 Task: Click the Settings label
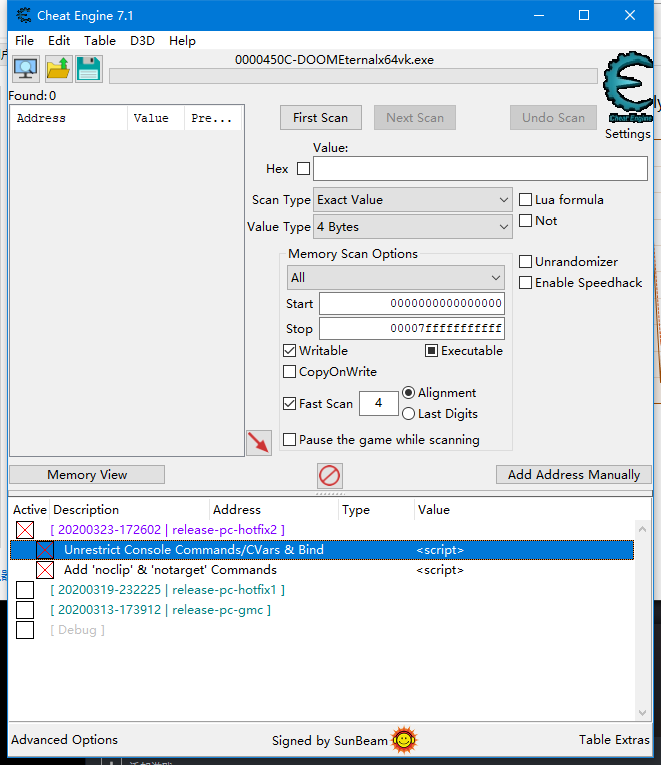tap(628, 134)
